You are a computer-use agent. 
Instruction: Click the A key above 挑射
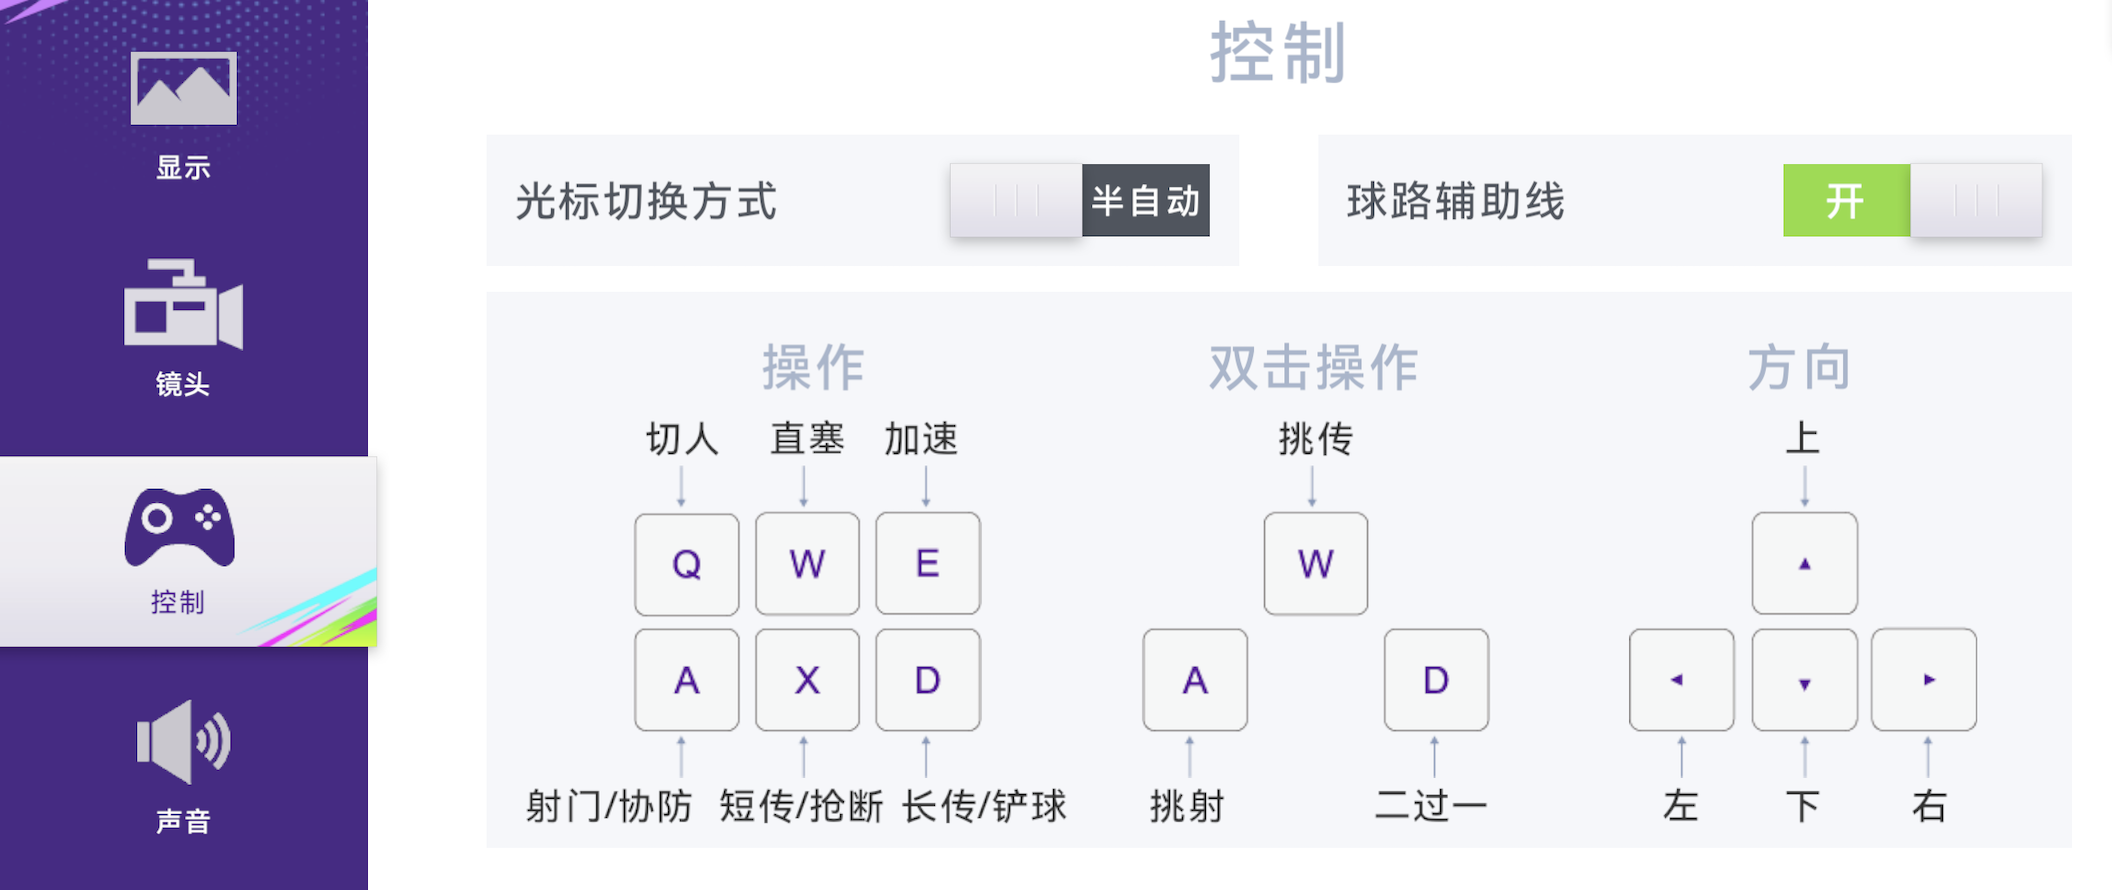click(1195, 680)
